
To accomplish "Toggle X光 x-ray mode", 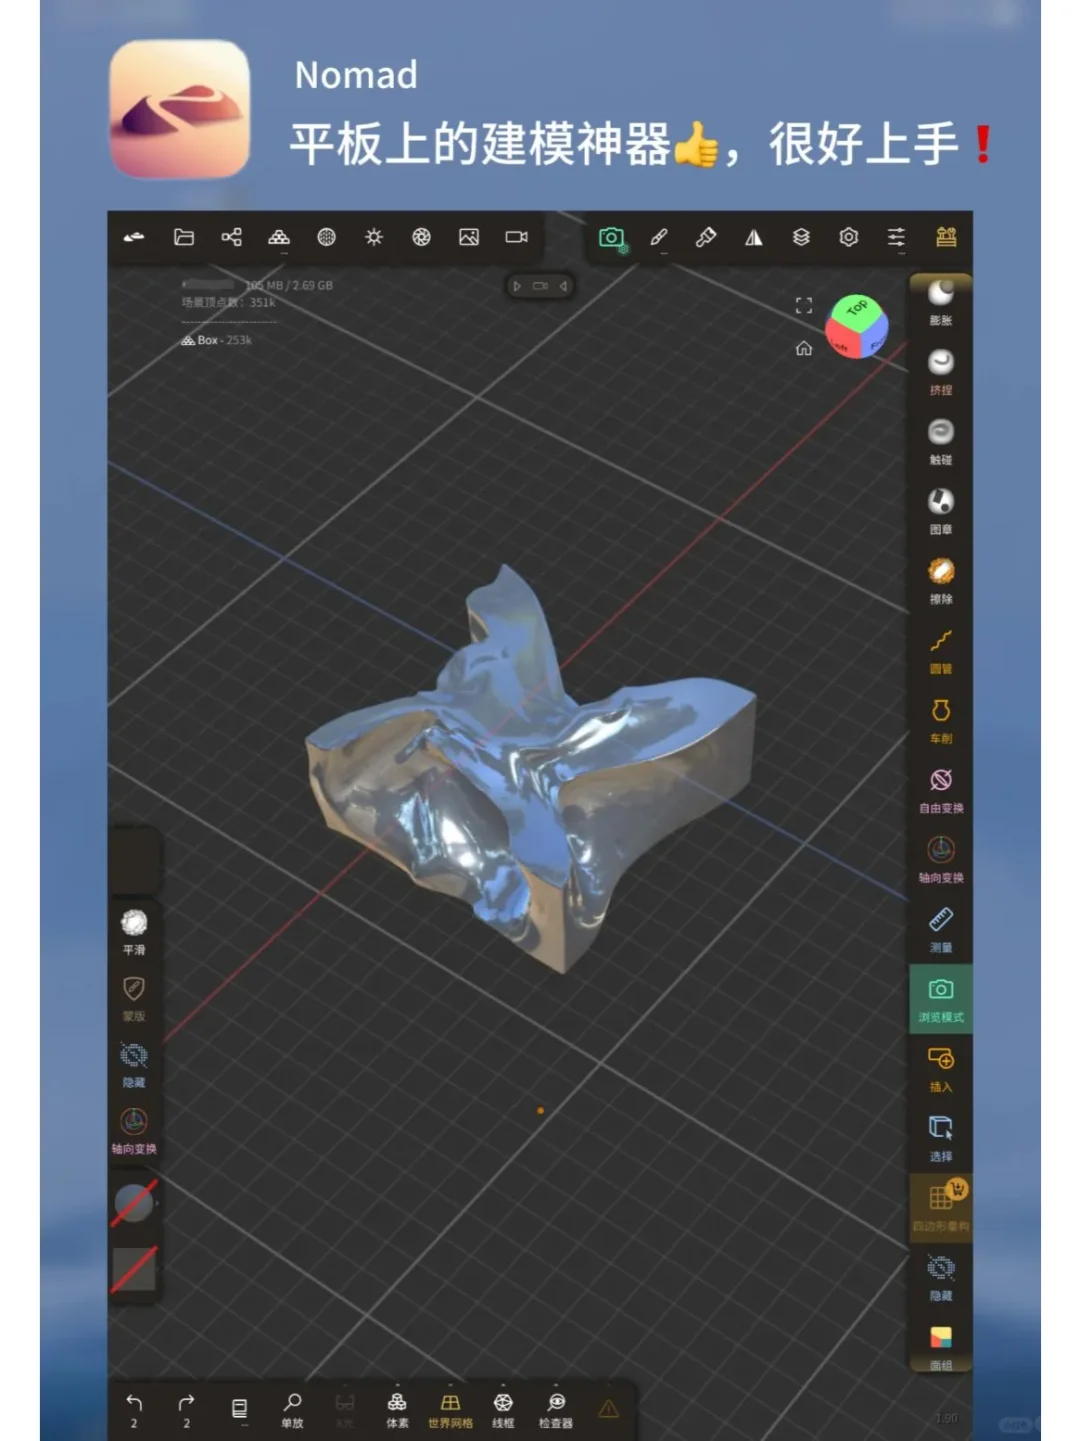I will click(x=345, y=1410).
